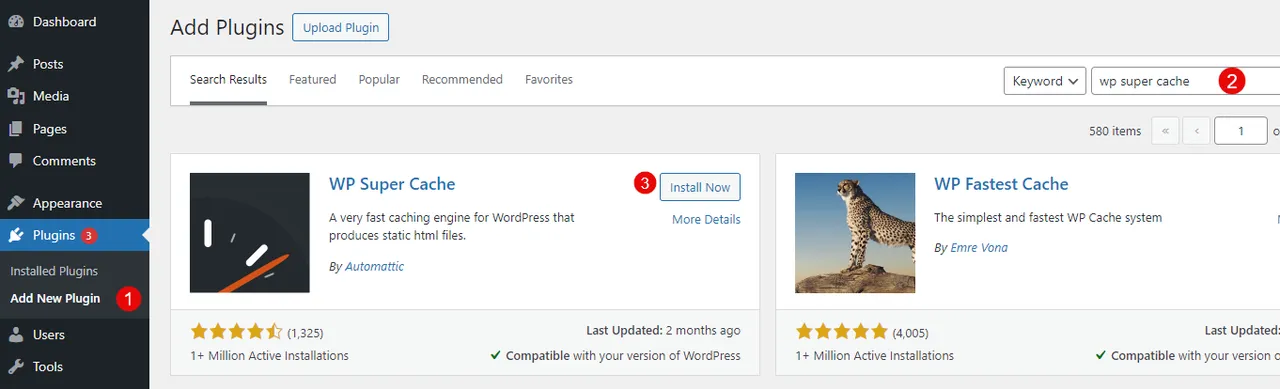Click WP Super Cache description text
This screenshot has height=389, width=1280.
point(452,226)
